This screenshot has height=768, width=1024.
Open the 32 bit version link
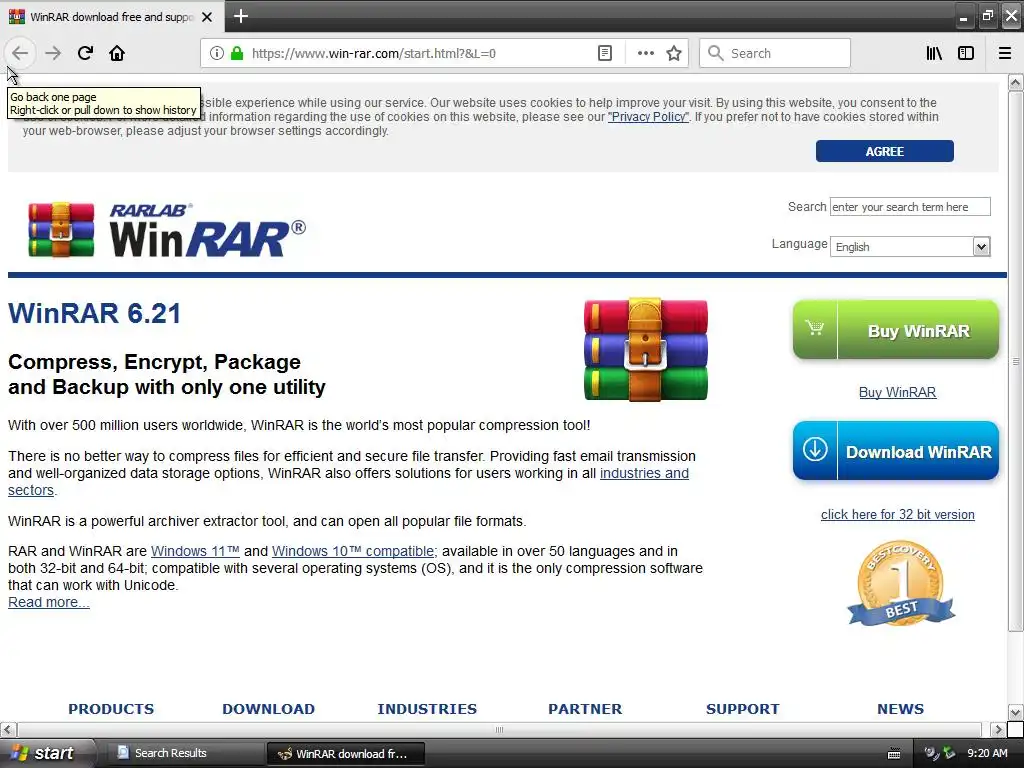click(x=897, y=515)
